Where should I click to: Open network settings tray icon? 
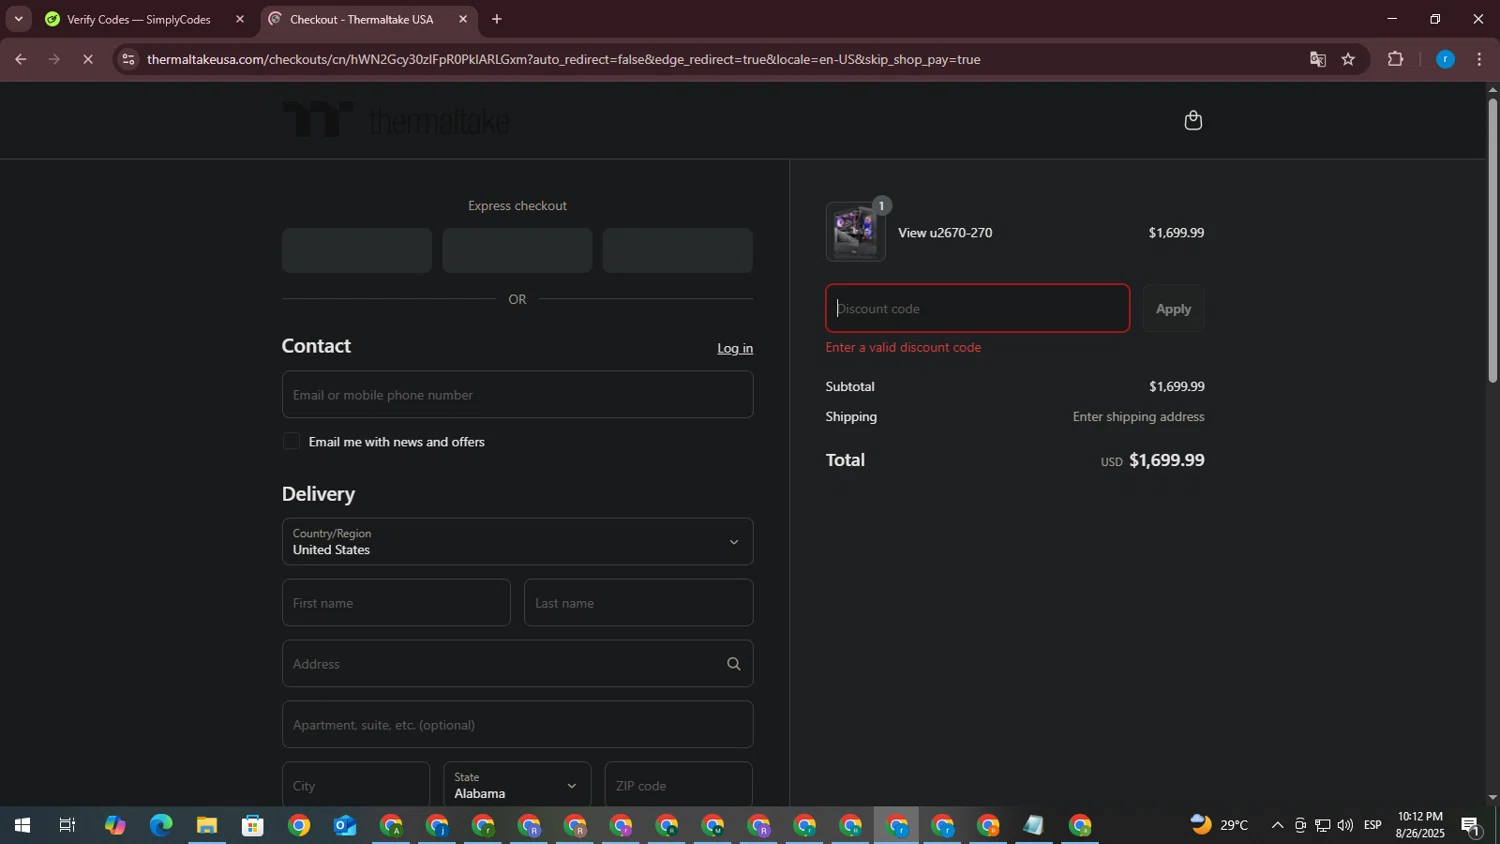click(1322, 825)
